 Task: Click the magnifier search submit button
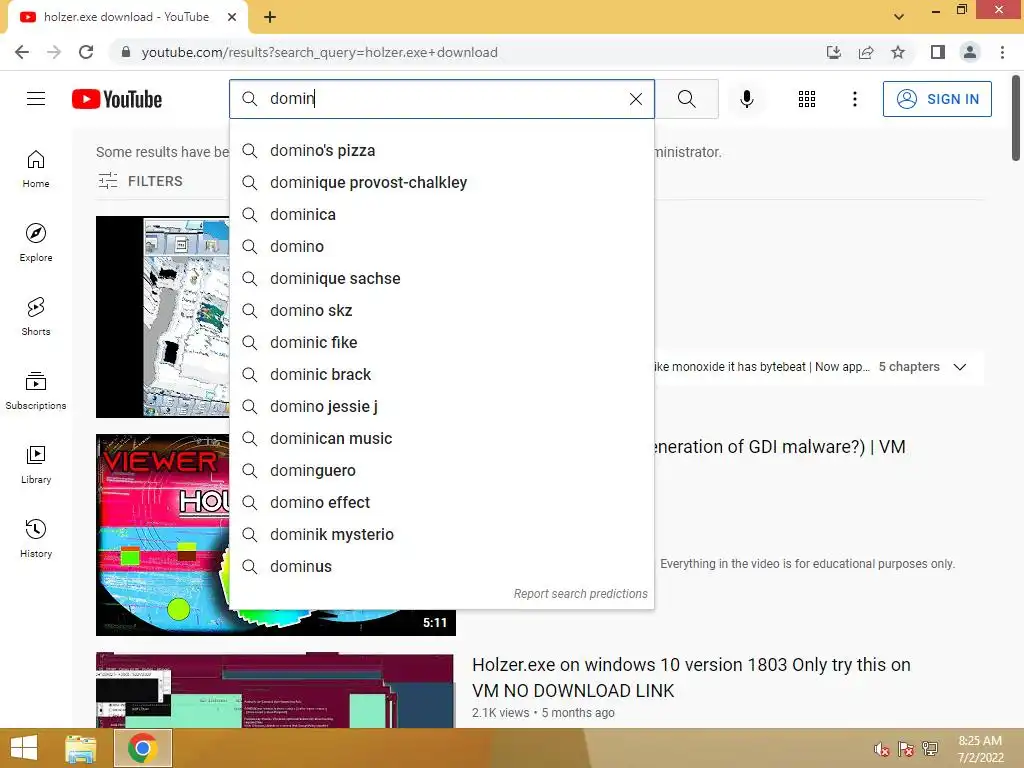point(686,99)
